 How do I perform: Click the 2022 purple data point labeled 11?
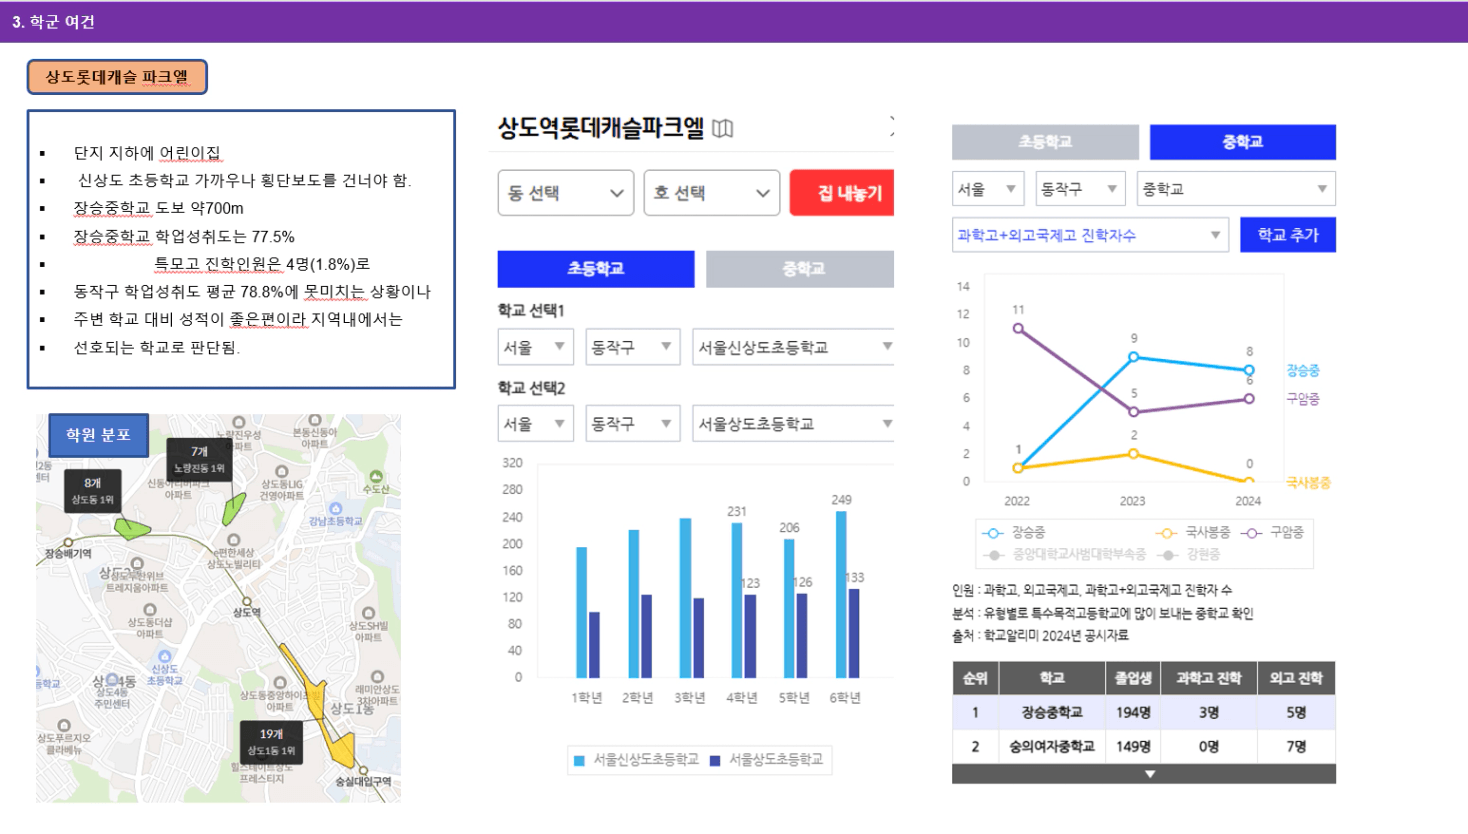(x=1018, y=328)
